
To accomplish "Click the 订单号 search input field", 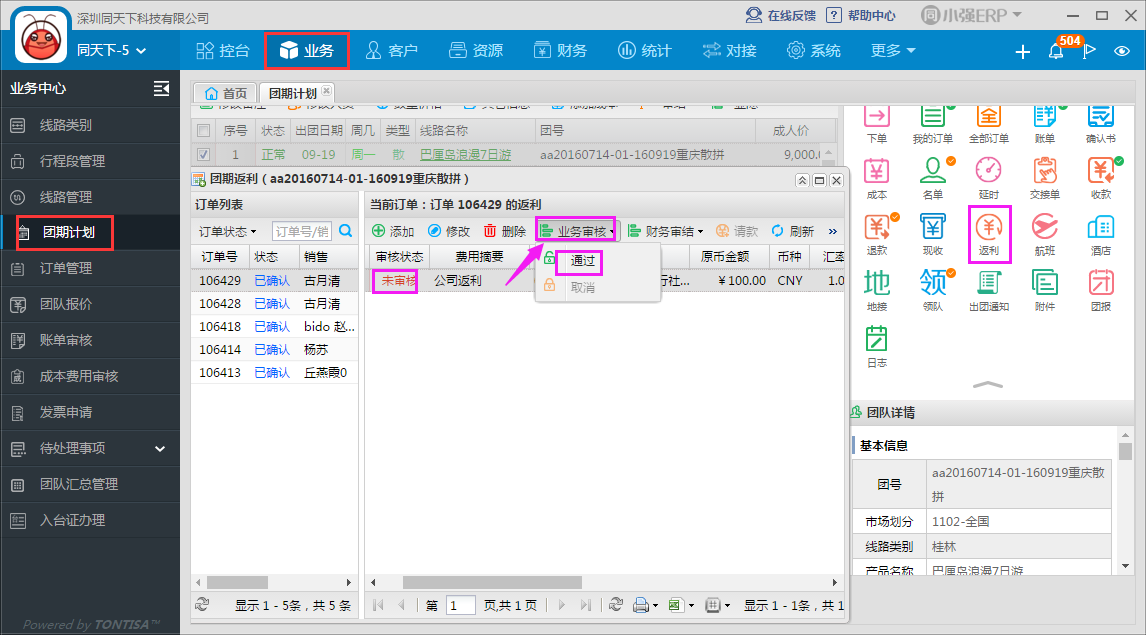I will coord(302,232).
